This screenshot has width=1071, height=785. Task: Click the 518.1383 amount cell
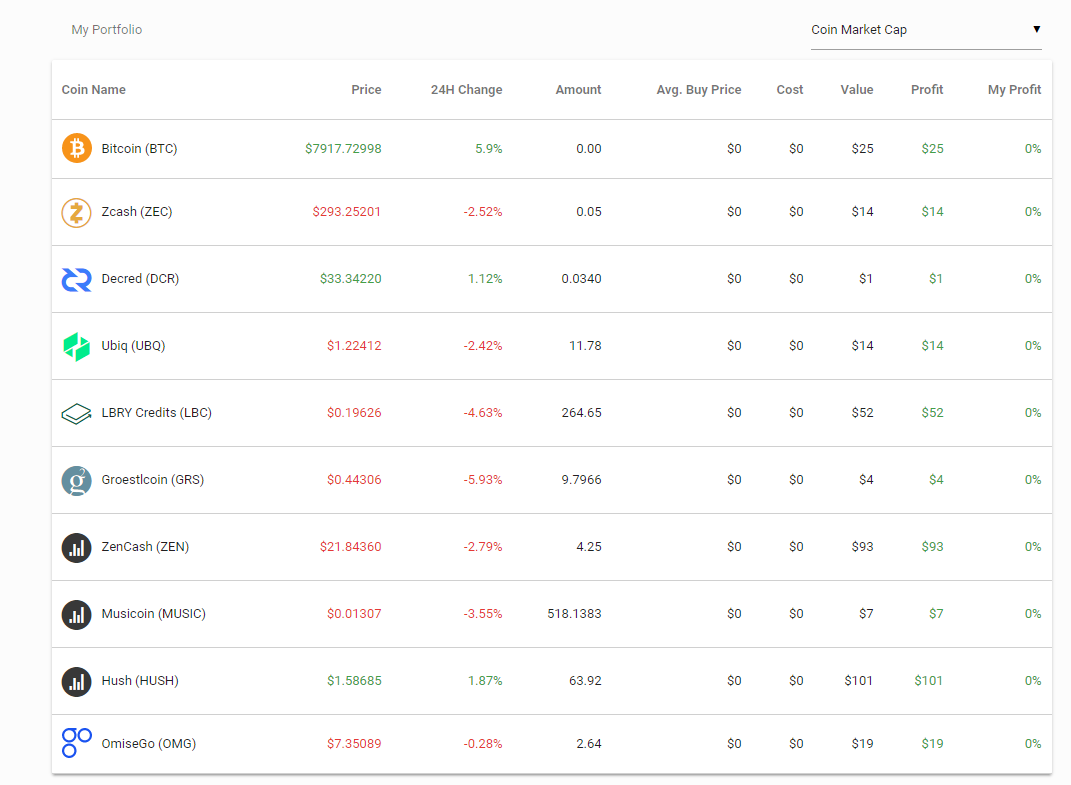(574, 614)
